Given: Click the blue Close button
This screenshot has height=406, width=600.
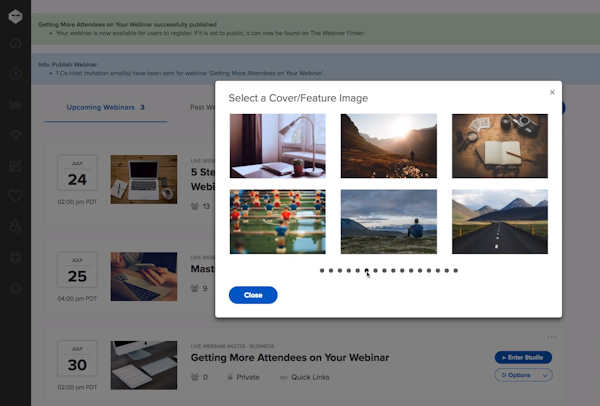Looking at the screenshot, I should point(253,295).
